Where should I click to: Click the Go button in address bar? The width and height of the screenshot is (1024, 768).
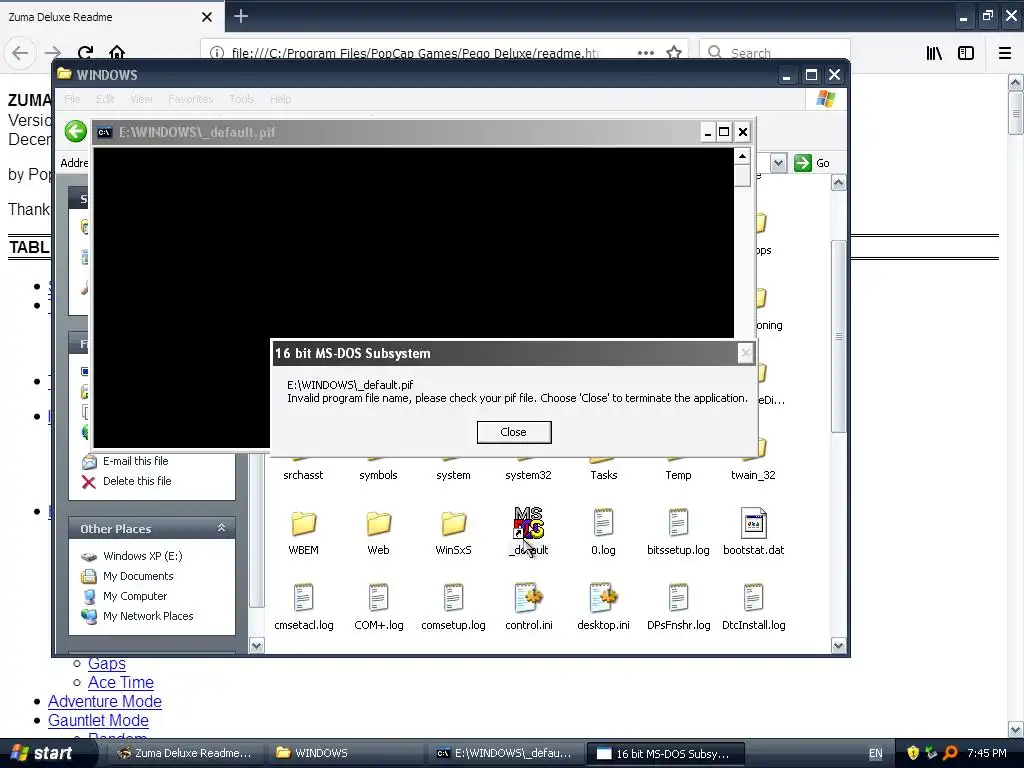[x=812, y=163]
